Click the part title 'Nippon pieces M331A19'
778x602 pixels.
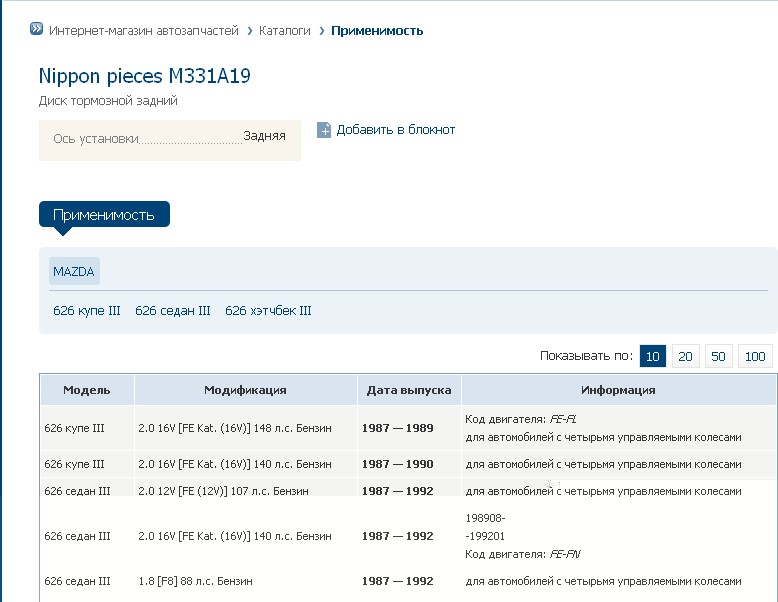(144, 76)
